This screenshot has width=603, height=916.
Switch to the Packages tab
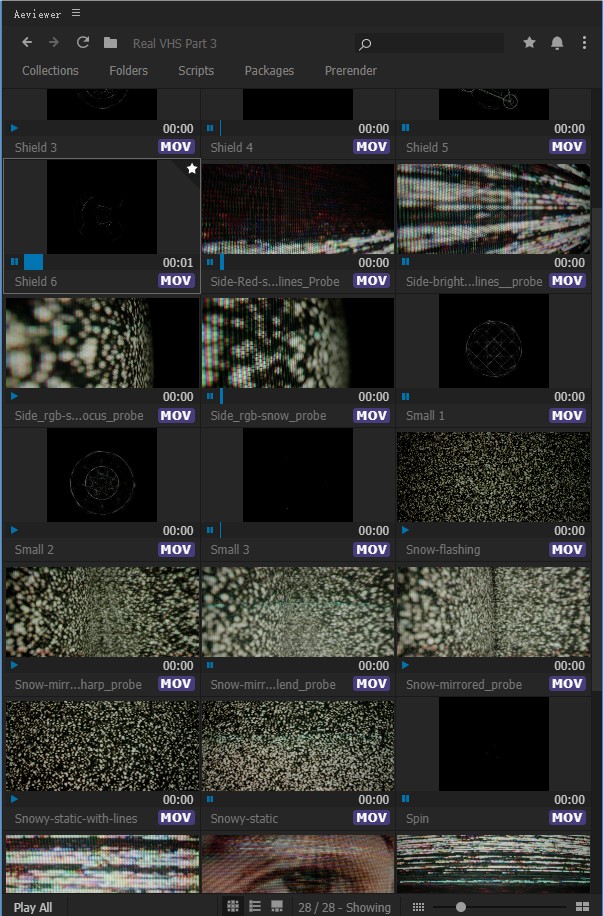click(269, 71)
